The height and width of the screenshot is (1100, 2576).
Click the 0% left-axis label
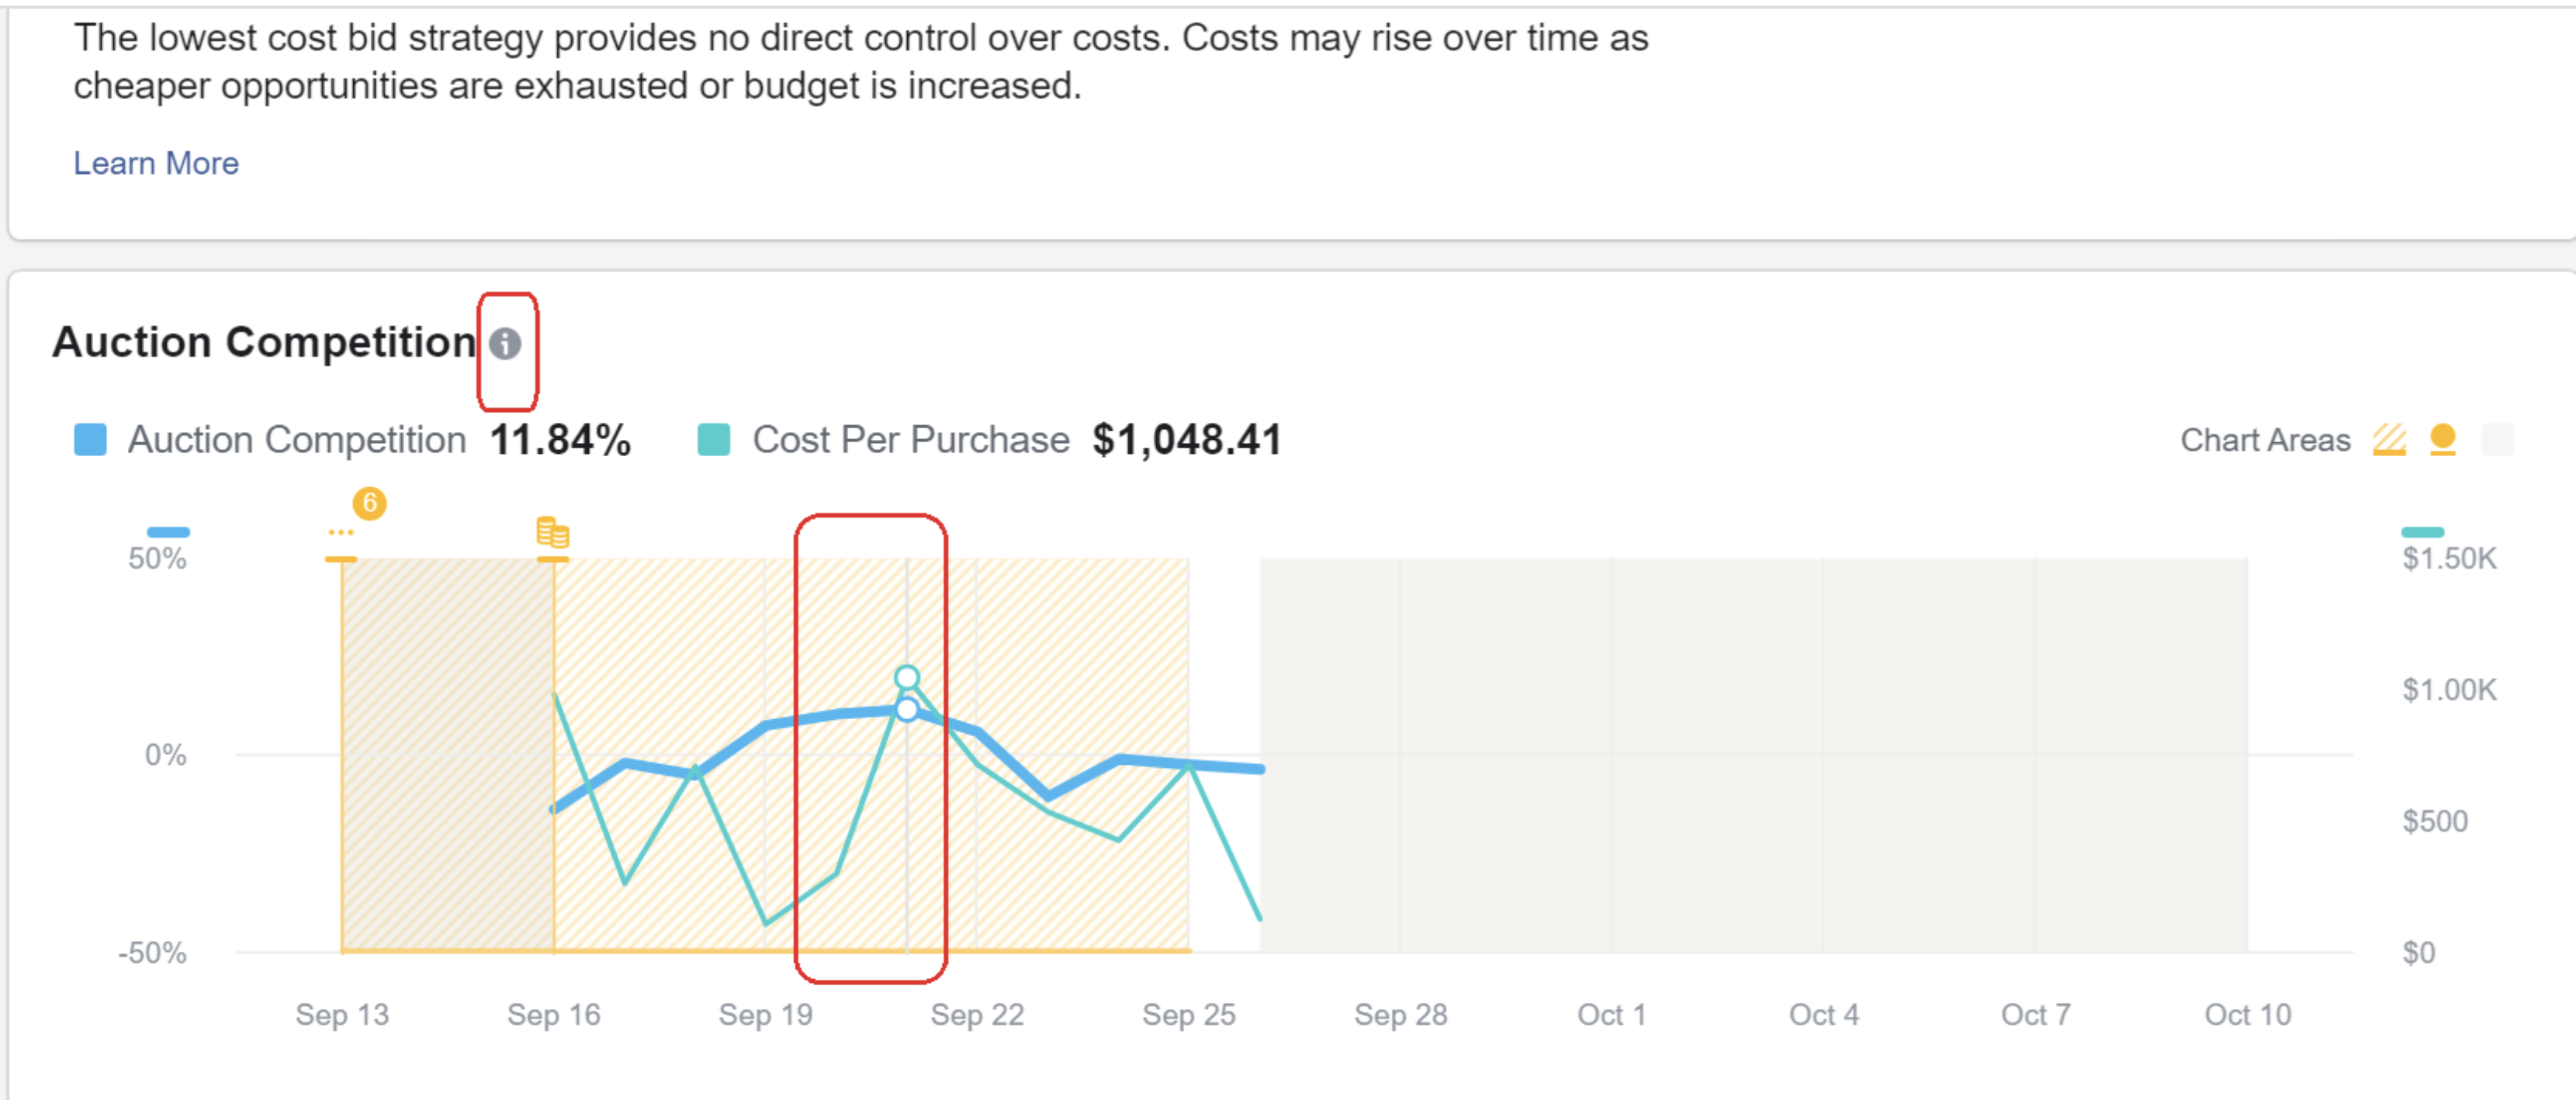pyautogui.click(x=166, y=755)
